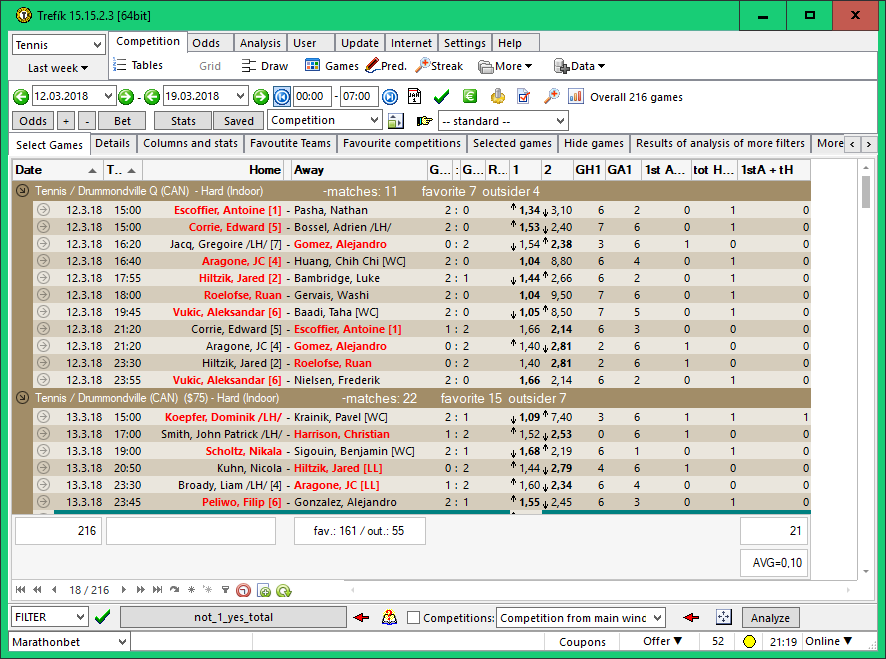Click the bar chart icon near Overall games
The width and height of the screenshot is (886, 659).
(x=576, y=97)
